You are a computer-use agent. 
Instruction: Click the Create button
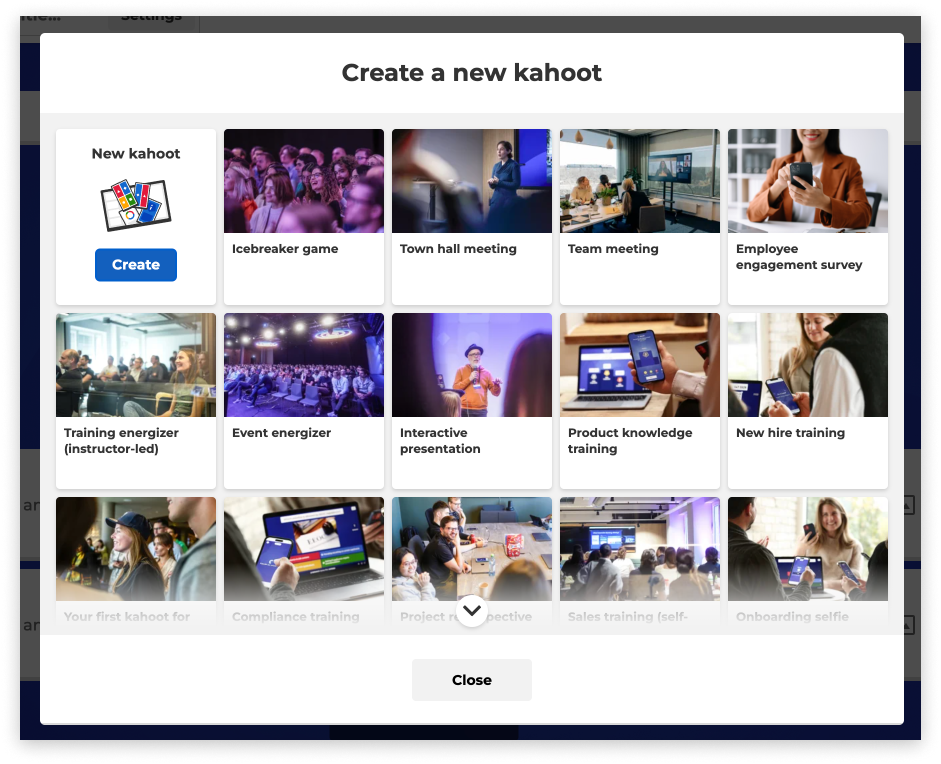(135, 264)
